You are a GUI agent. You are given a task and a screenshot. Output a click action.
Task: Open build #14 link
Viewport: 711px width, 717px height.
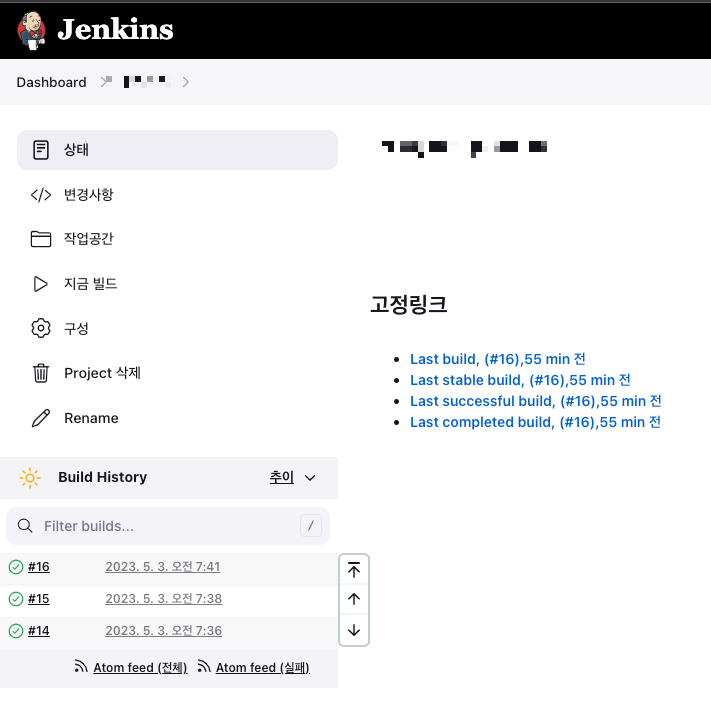click(x=39, y=631)
